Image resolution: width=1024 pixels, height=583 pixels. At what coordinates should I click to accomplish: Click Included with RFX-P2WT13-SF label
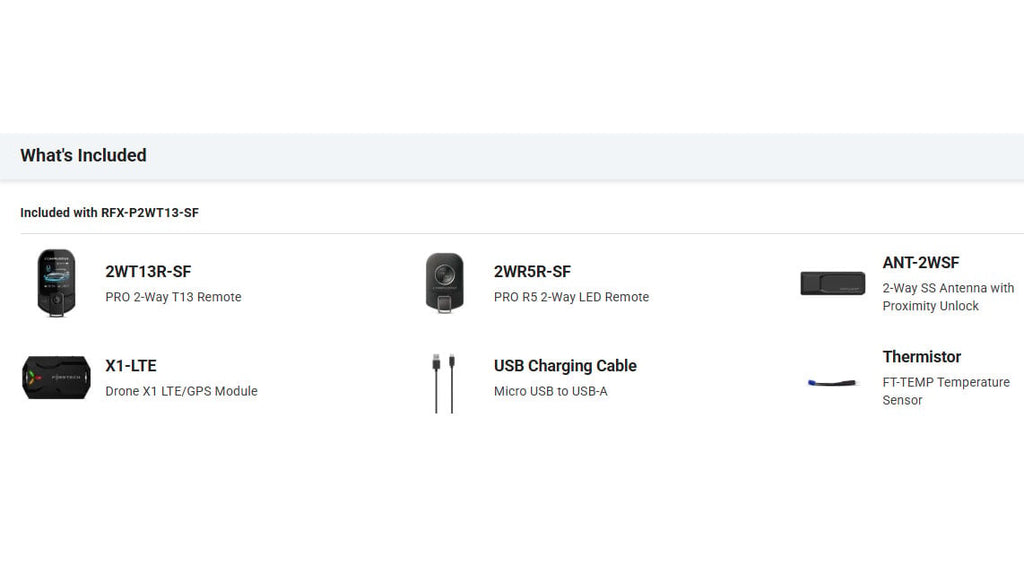tap(110, 213)
